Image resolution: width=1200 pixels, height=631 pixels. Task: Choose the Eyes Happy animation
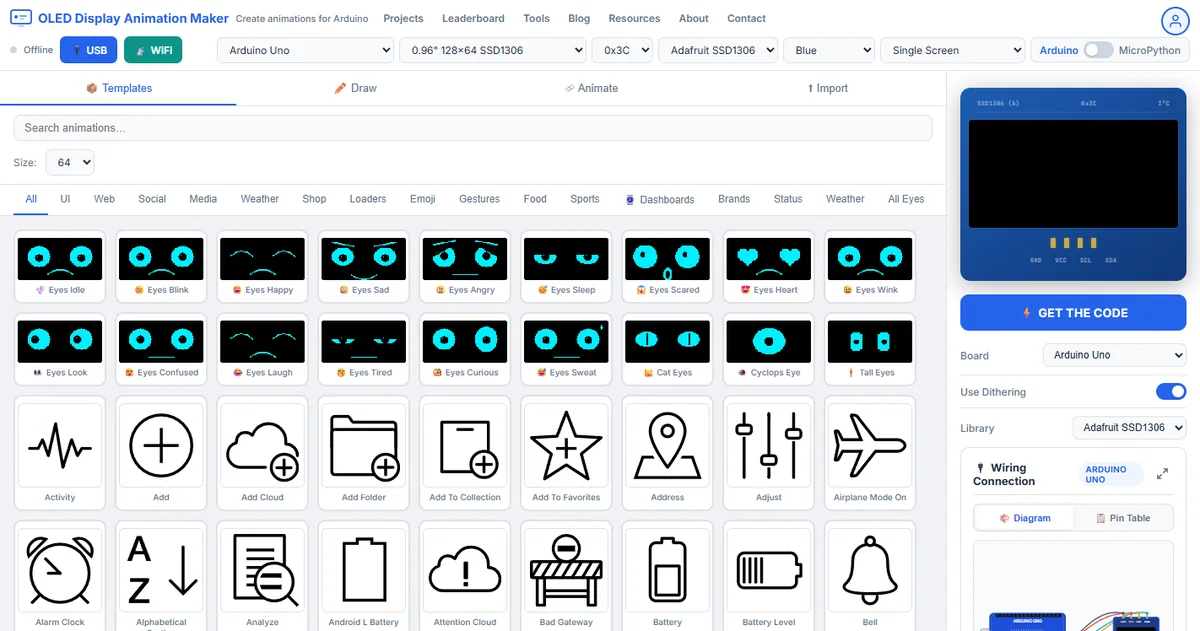point(262,266)
